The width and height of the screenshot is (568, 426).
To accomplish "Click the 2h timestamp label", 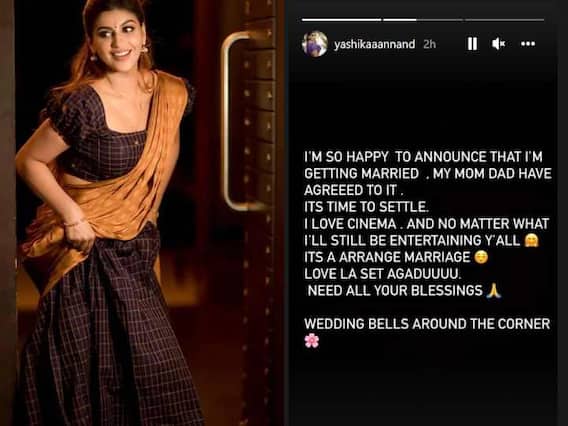I will click(x=429, y=44).
